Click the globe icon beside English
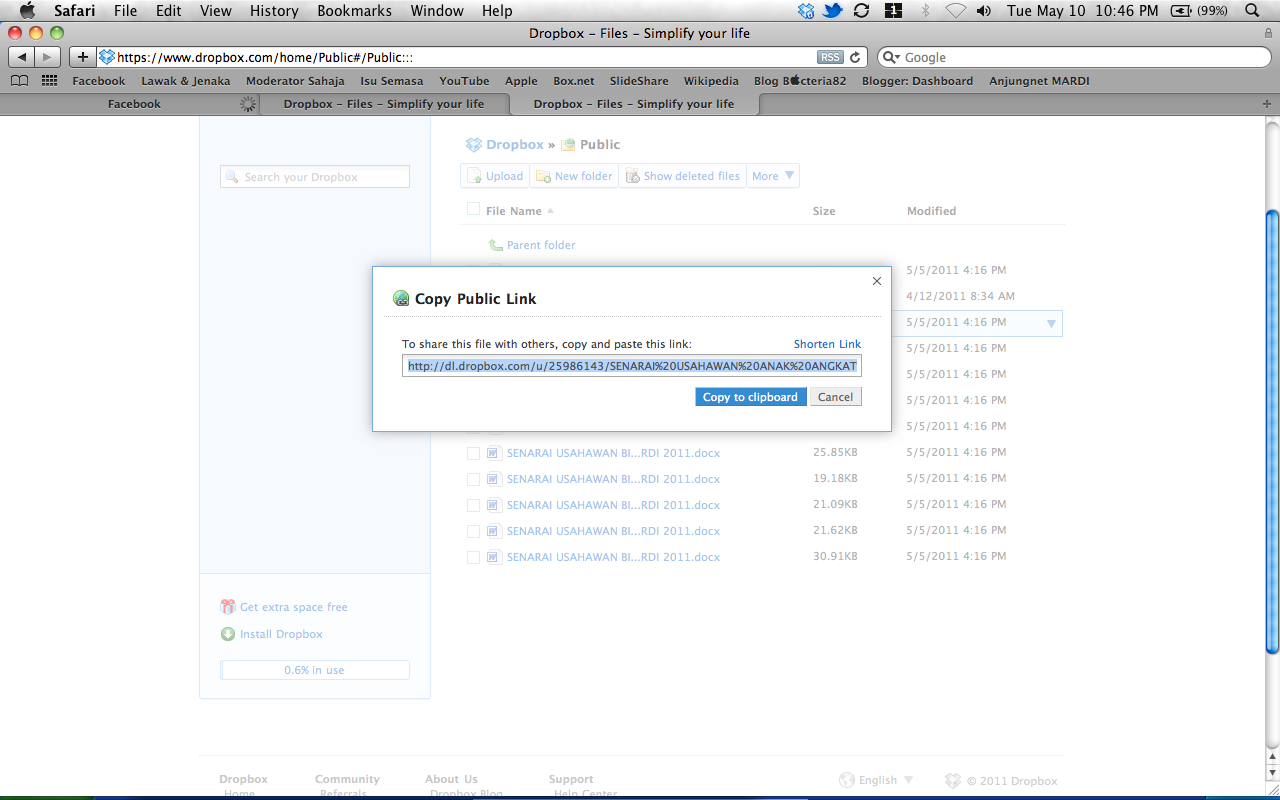This screenshot has height=800, width=1280. pyautogui.click(x=847, y=780)
